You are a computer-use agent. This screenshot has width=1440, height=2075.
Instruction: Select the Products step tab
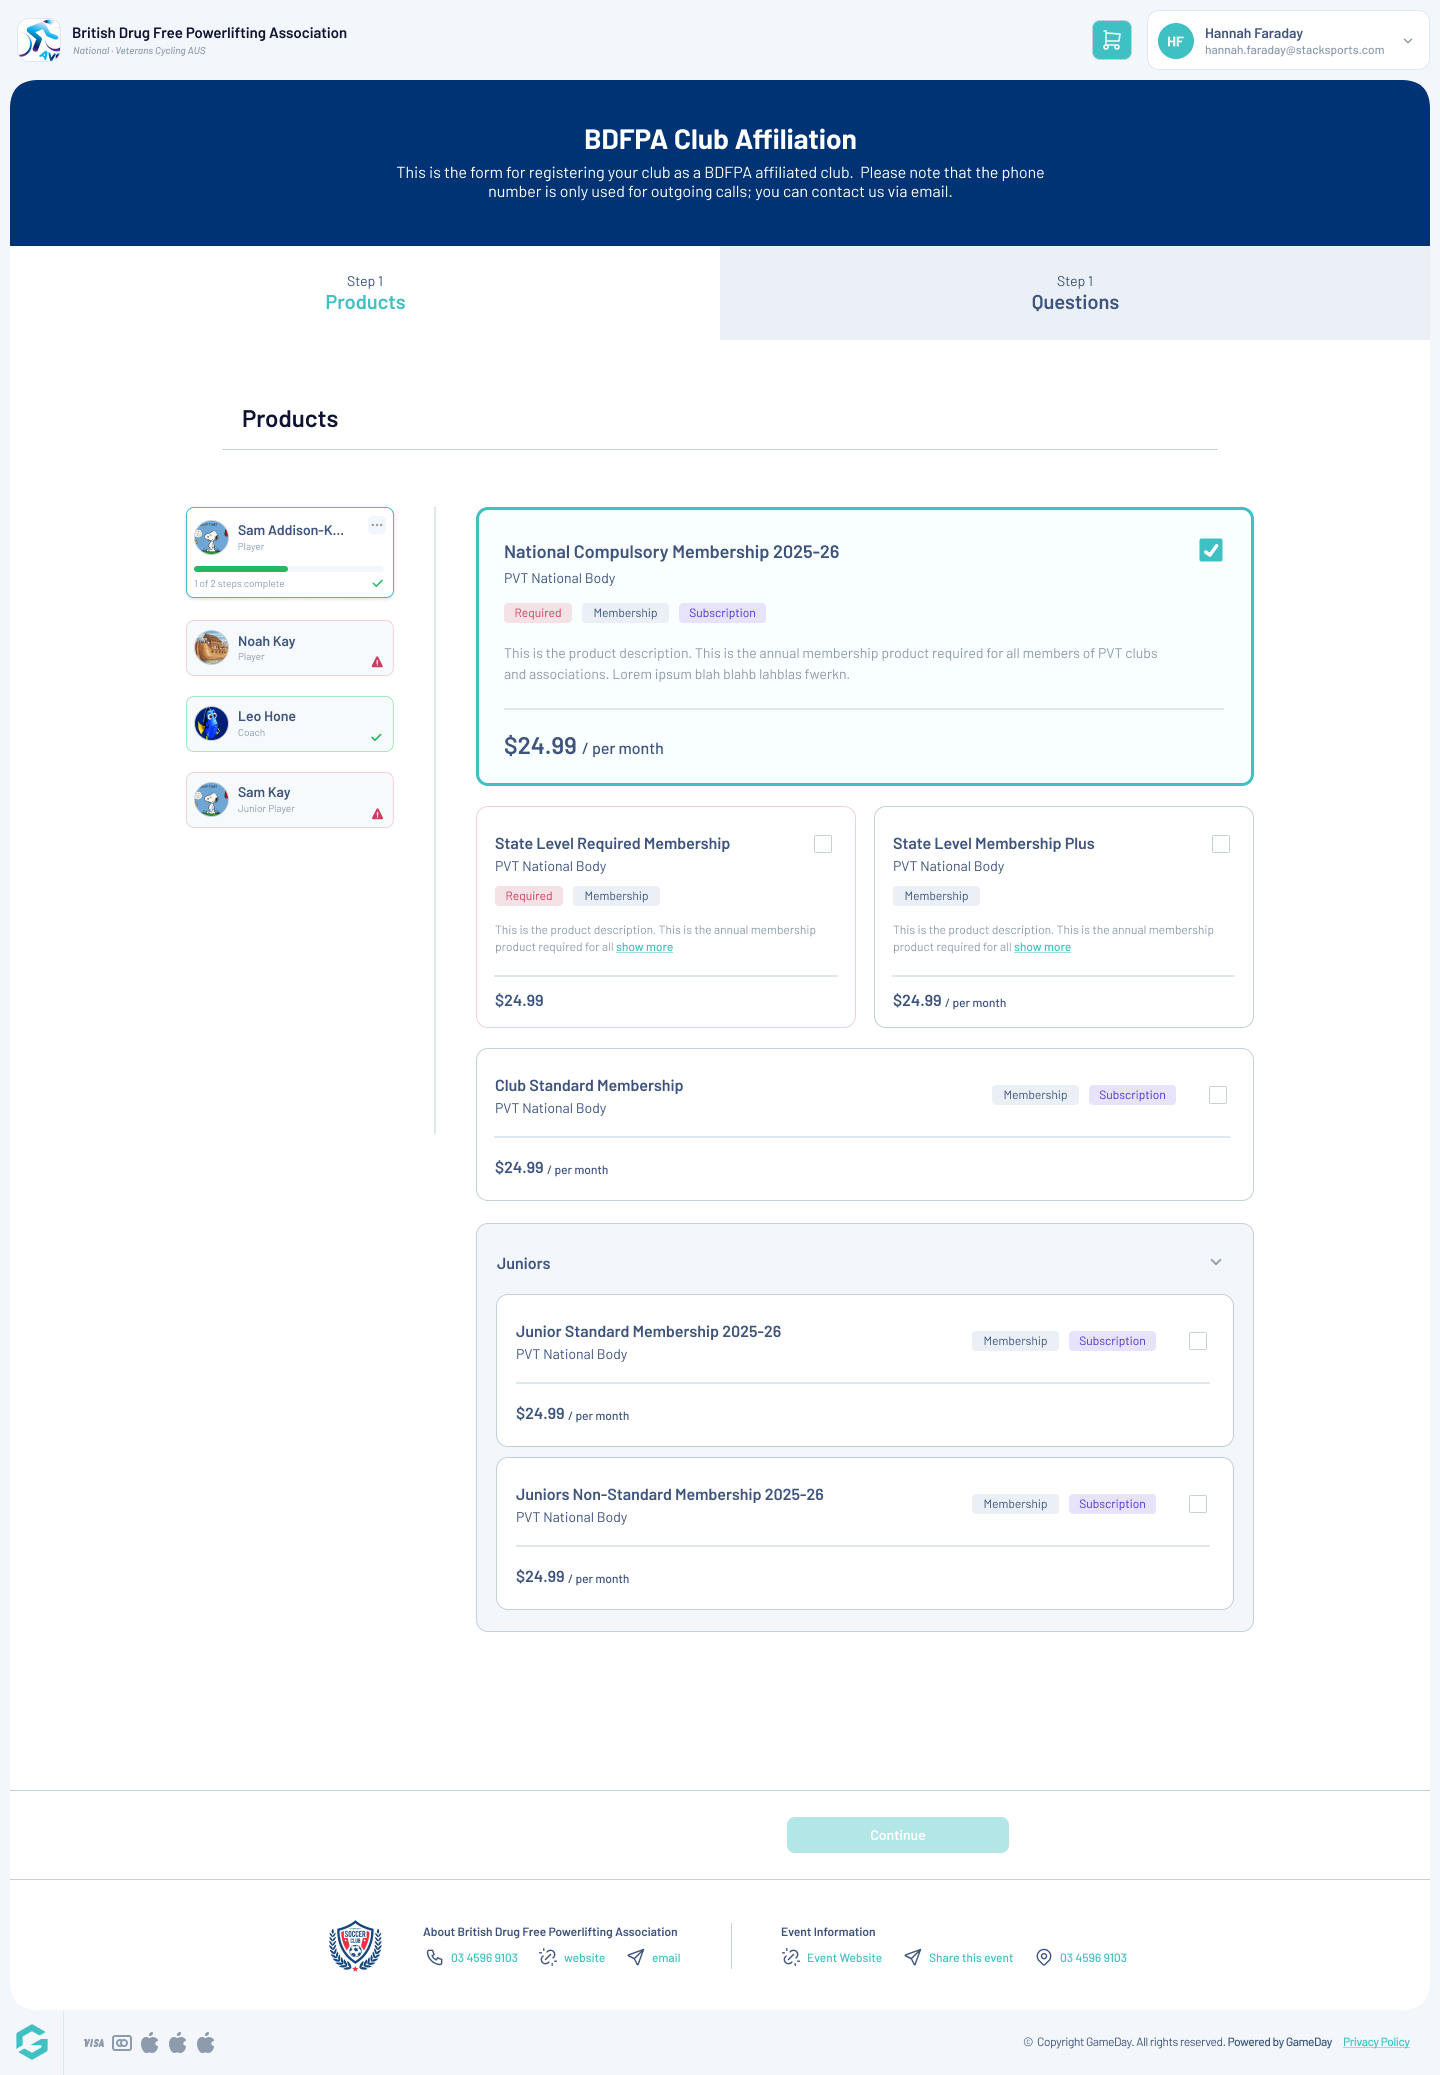pos(365,293)
